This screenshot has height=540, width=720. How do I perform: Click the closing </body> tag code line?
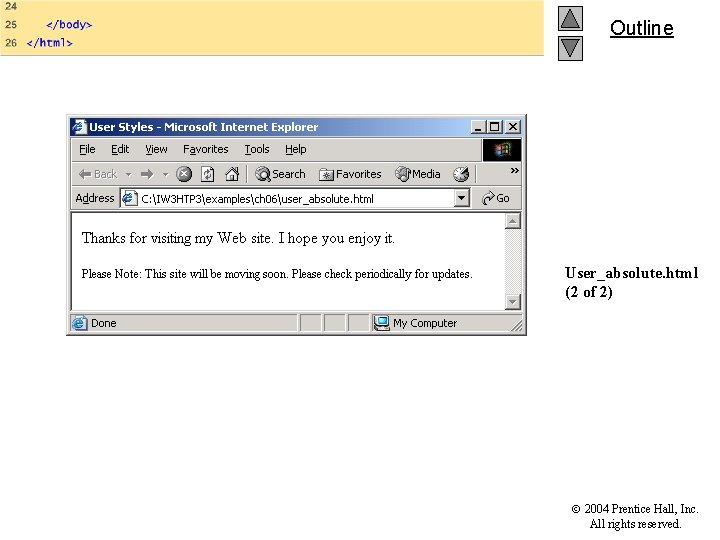(69, 24)
